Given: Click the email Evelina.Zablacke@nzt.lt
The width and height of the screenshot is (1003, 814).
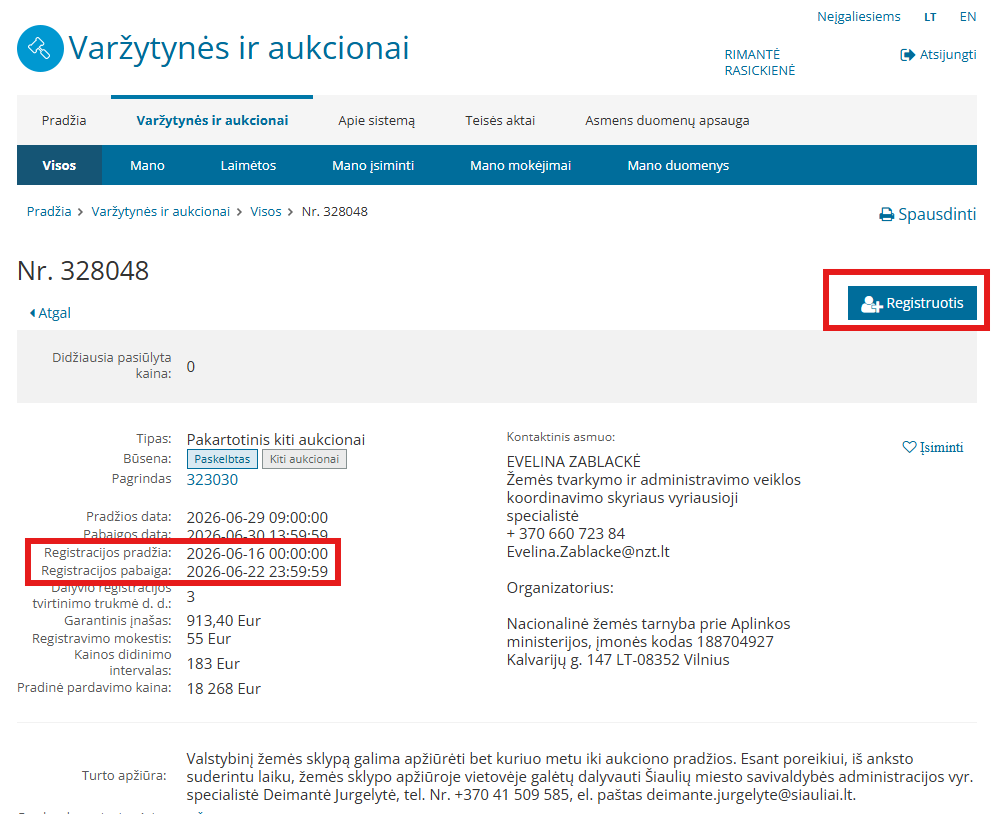Looking at the screenshot, I should click(x=588, y=552).
